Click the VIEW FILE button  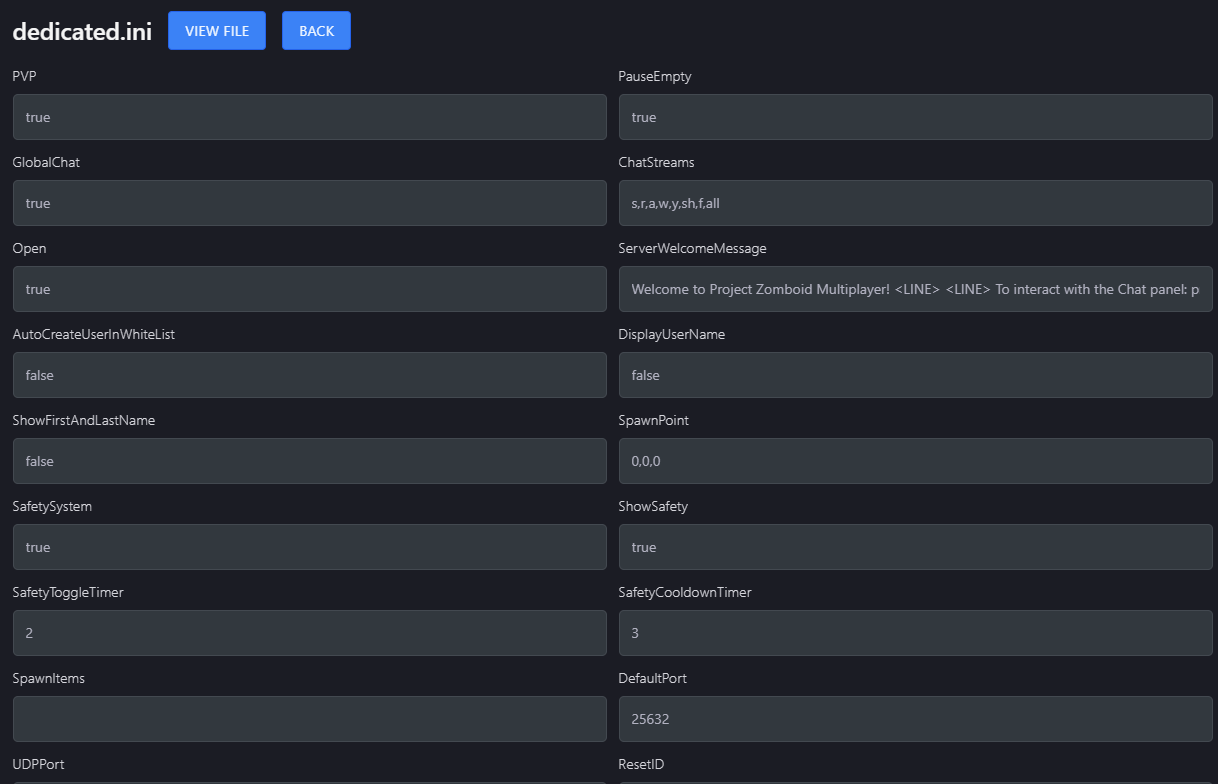point(216,30)
